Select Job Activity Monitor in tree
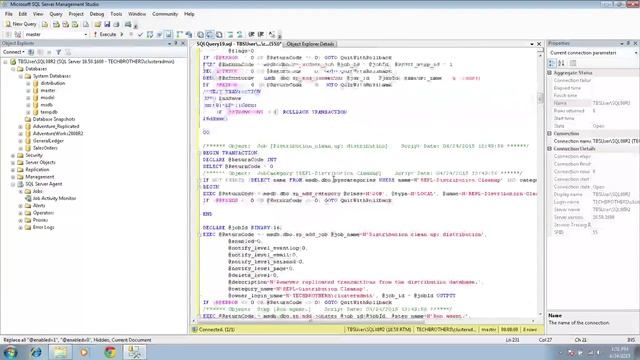 click(x=54, y=198)
